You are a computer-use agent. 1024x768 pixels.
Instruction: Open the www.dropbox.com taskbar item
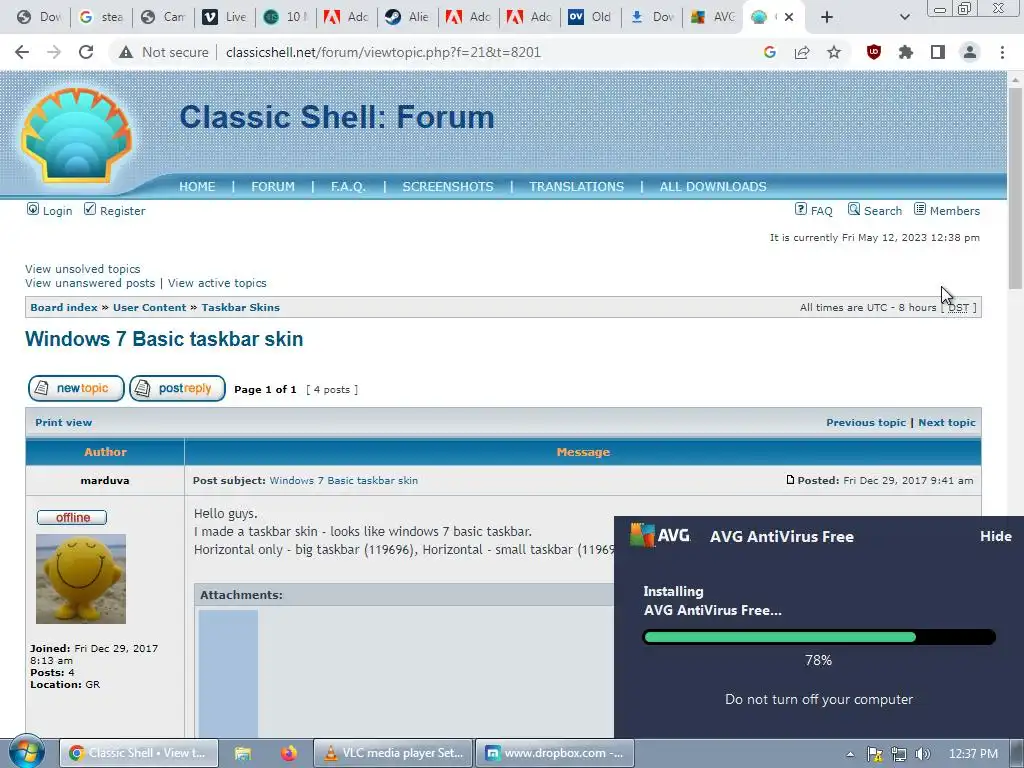coord(554,753)
